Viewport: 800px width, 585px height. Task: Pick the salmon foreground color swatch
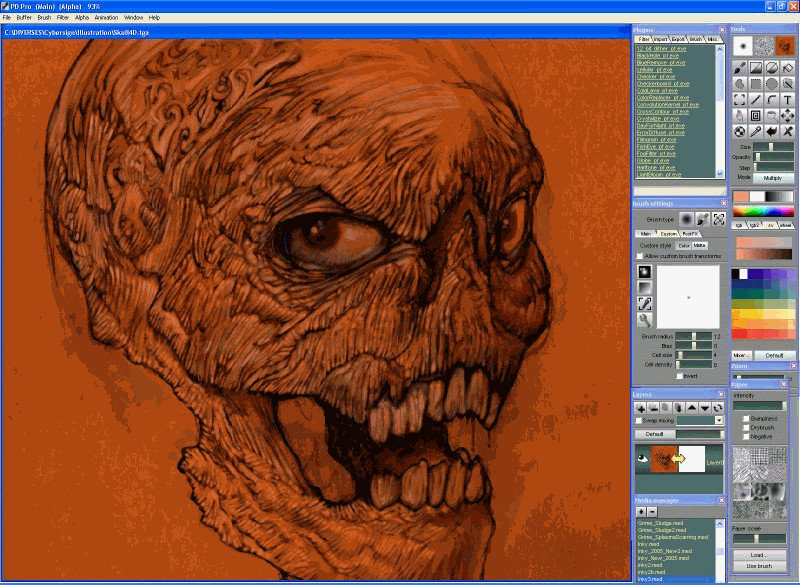[741, 196]
